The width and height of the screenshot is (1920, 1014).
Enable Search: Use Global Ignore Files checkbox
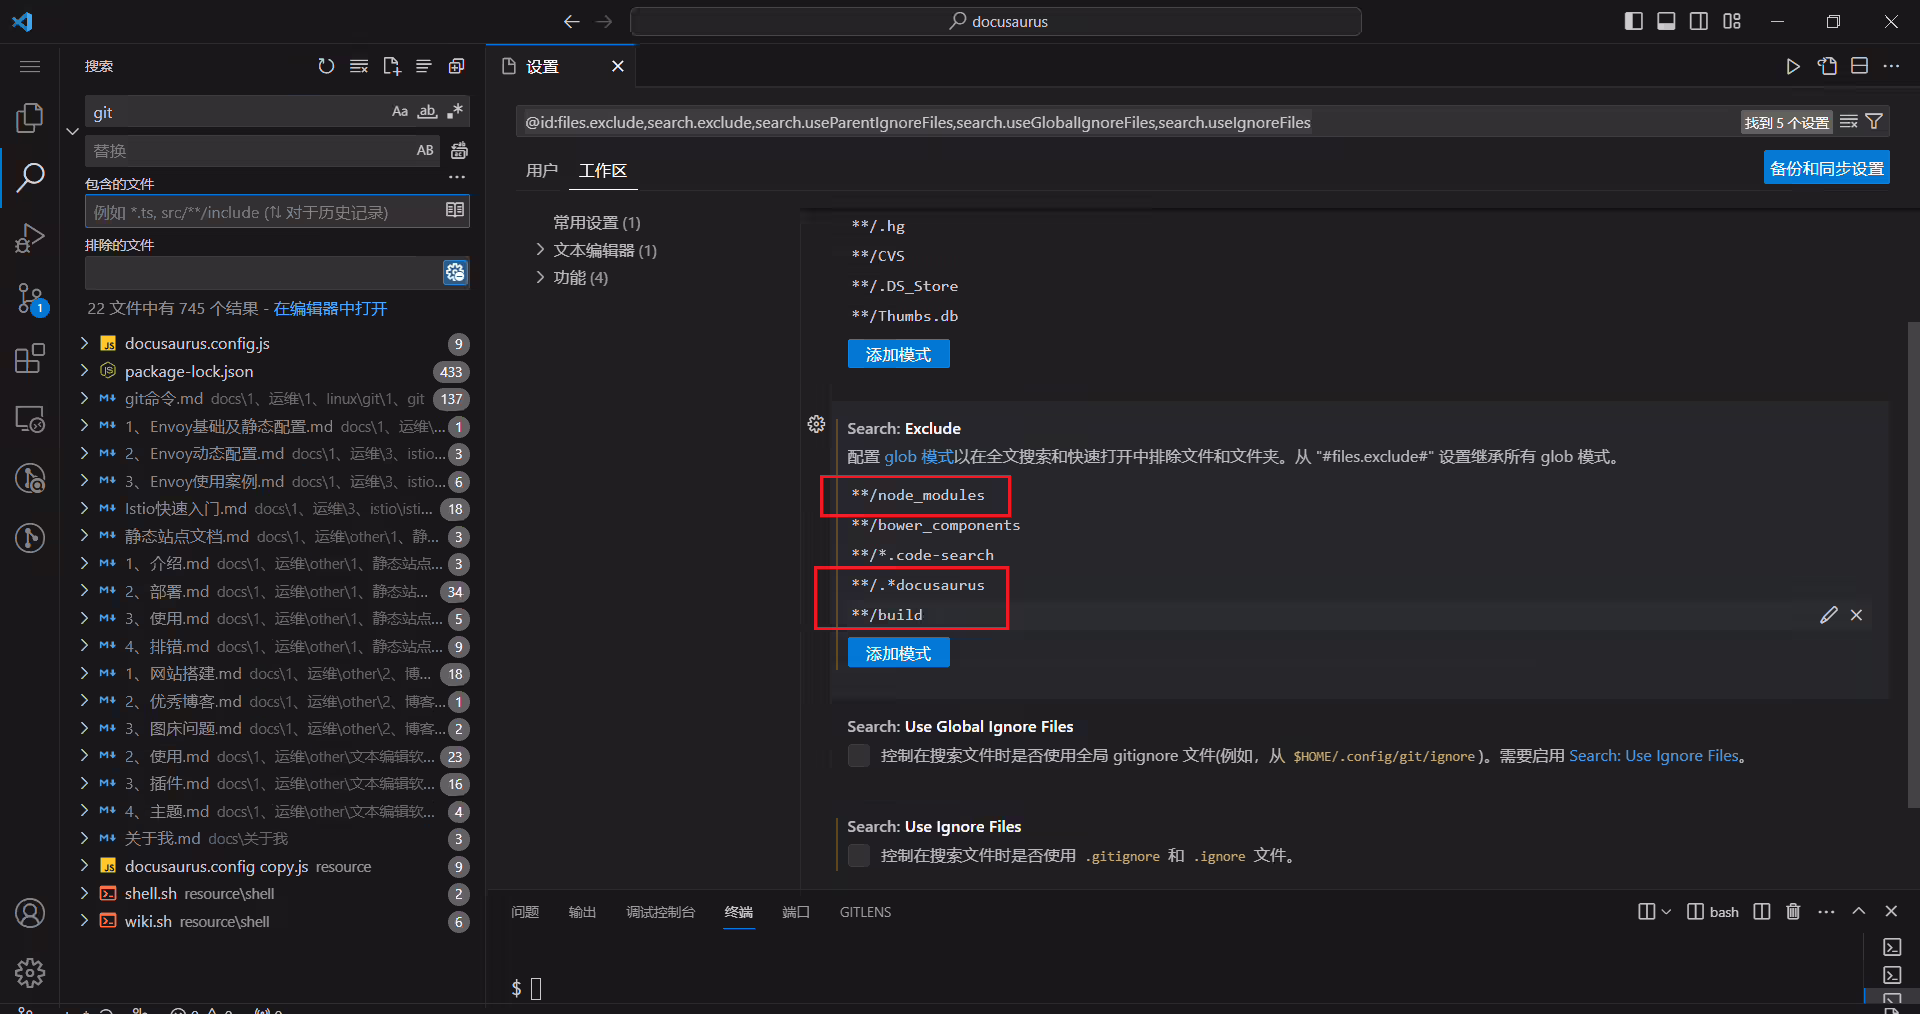coord(858,755)
